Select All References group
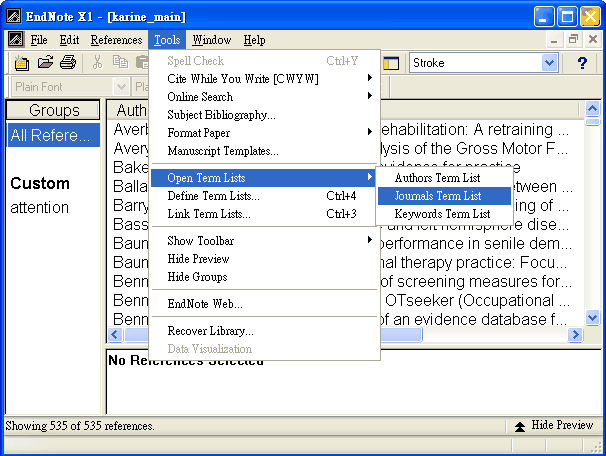The height and width of the screenshot is (456, 606). point(53,135)
